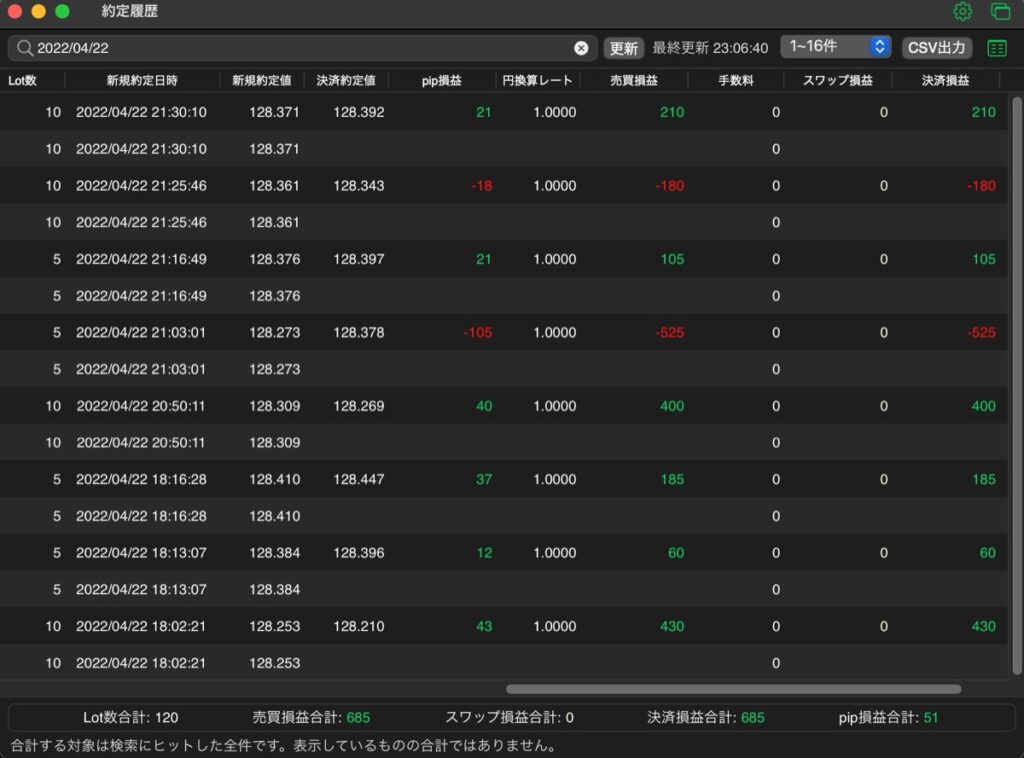Sort by 新規約定日時 column header
The height and width of the screenshot is (758, 1024).
[142, 80]
